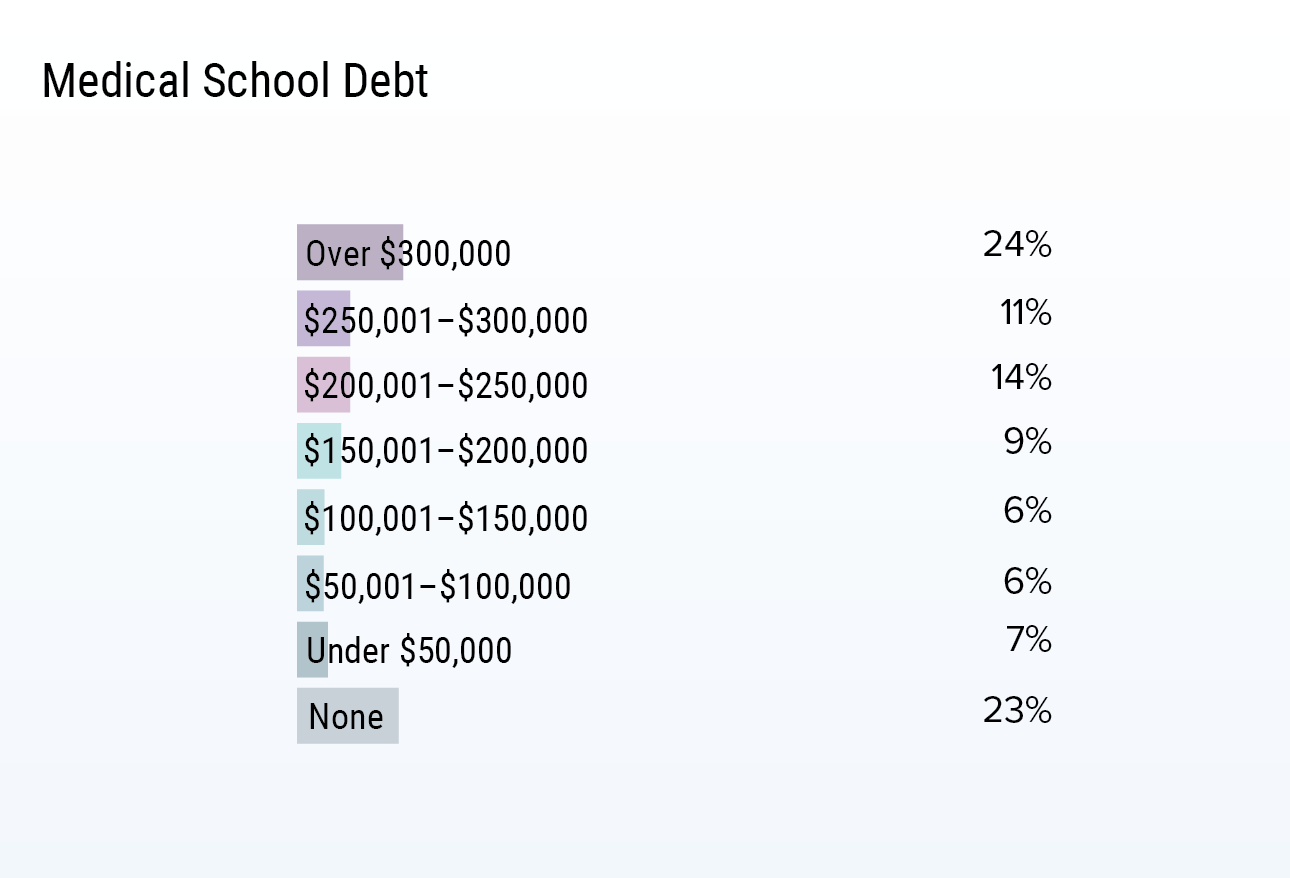Select the $50,001–$100,000 category label

click(x=438, y=586)
